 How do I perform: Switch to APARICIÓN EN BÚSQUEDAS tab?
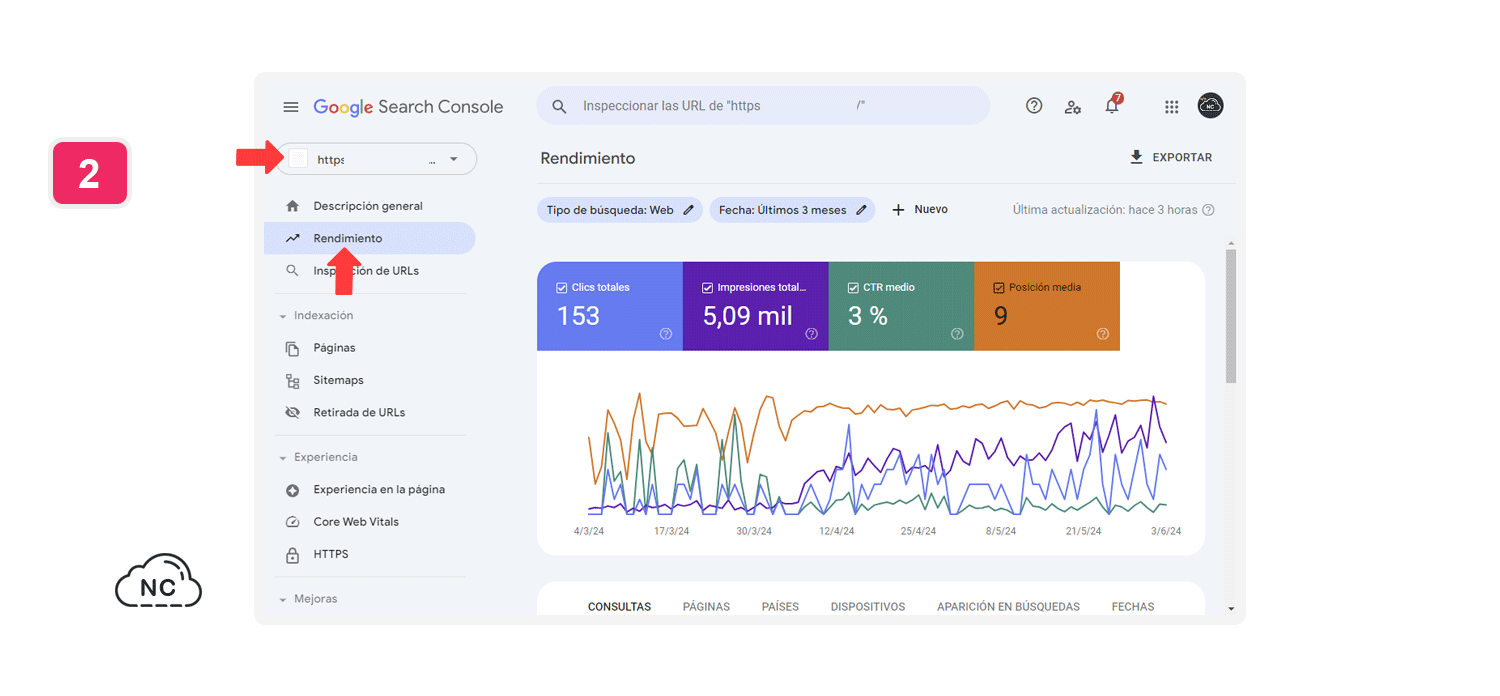click(x=1008, y=607)
